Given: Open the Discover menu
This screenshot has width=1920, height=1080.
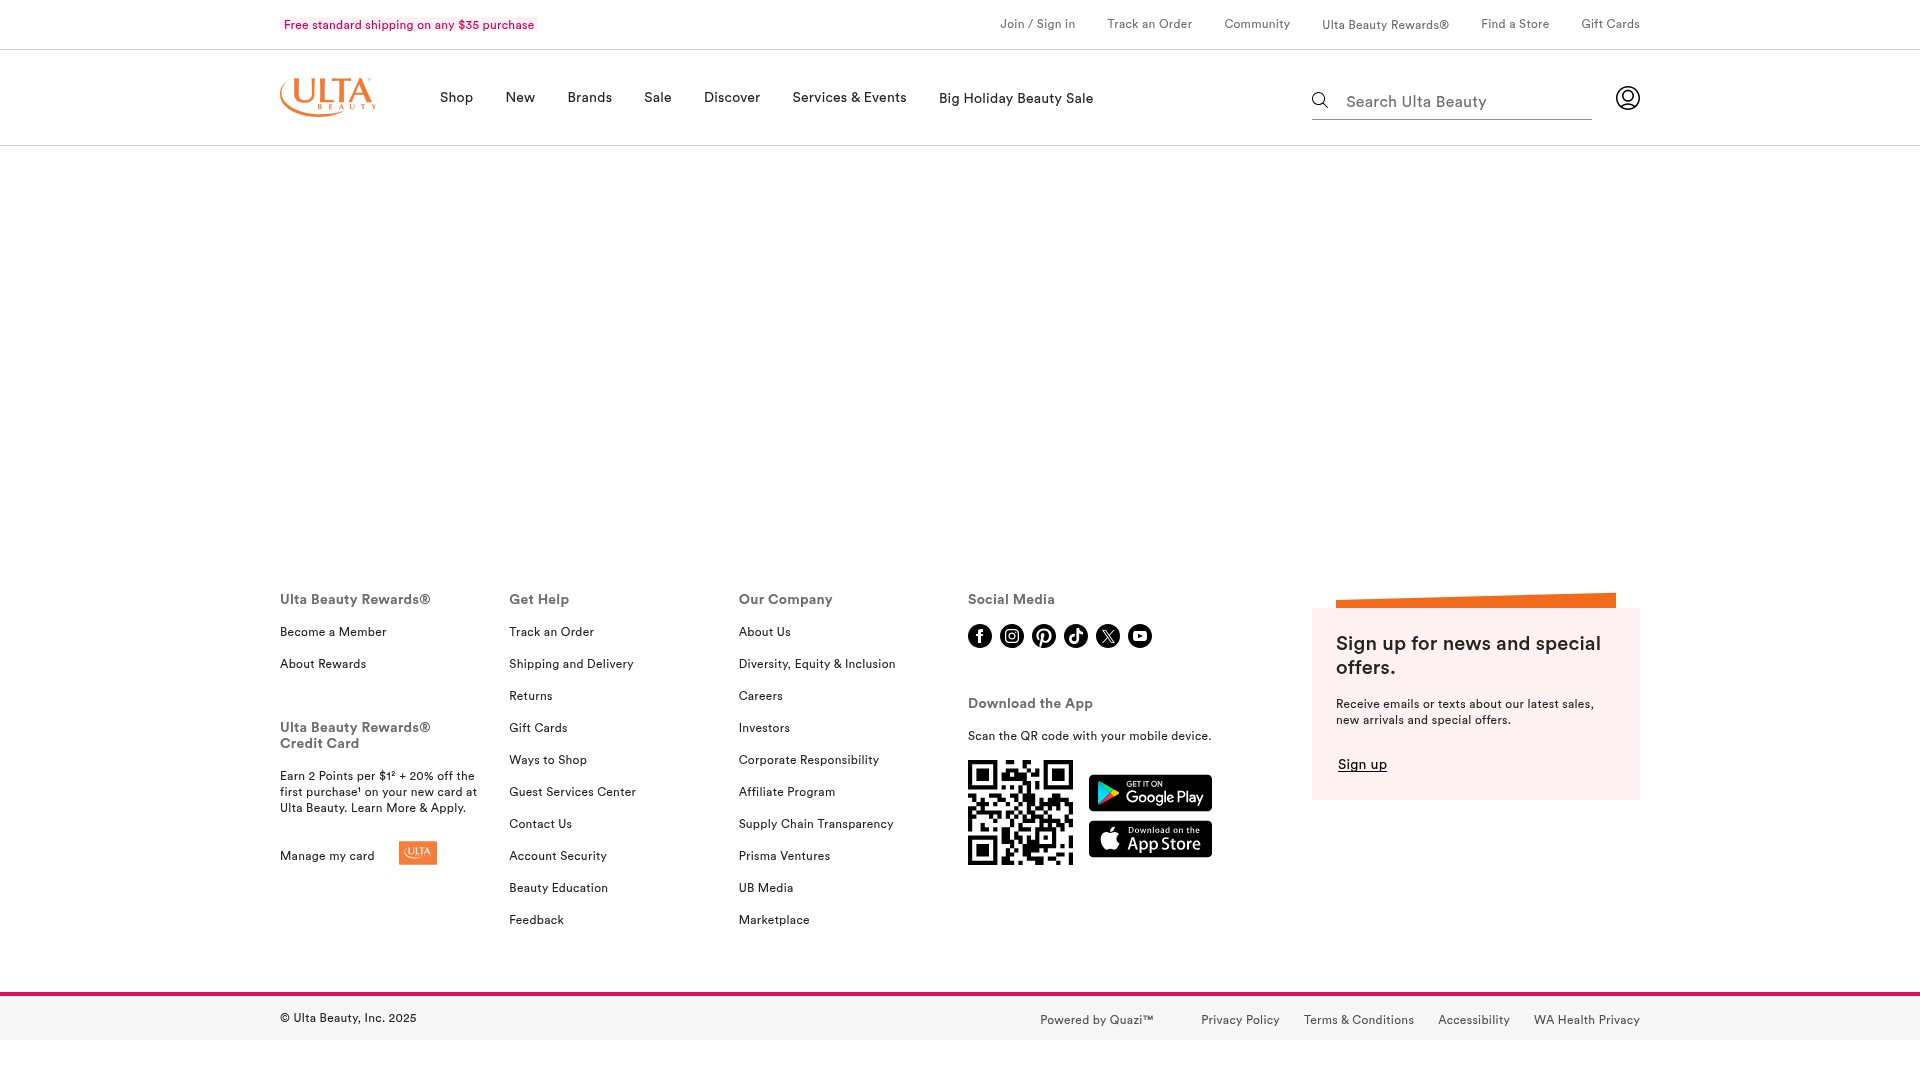Looking at the screenshot, I should [732, 97].
